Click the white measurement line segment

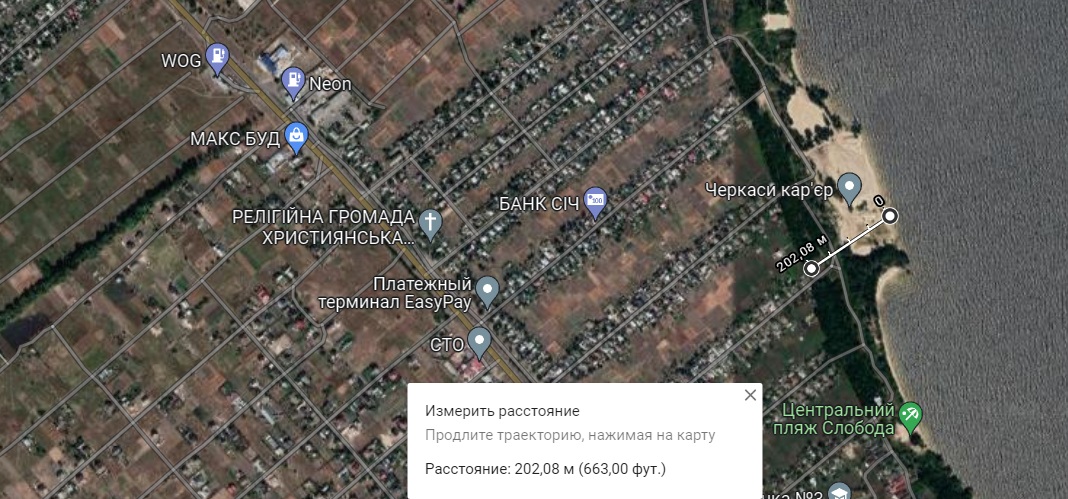850,242
